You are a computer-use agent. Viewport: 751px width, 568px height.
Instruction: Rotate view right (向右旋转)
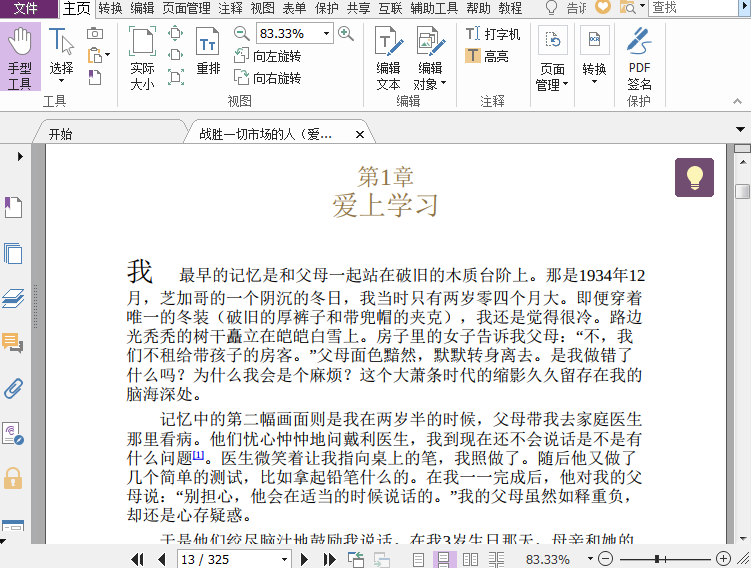pyautogui.click(x=267, y=78)
